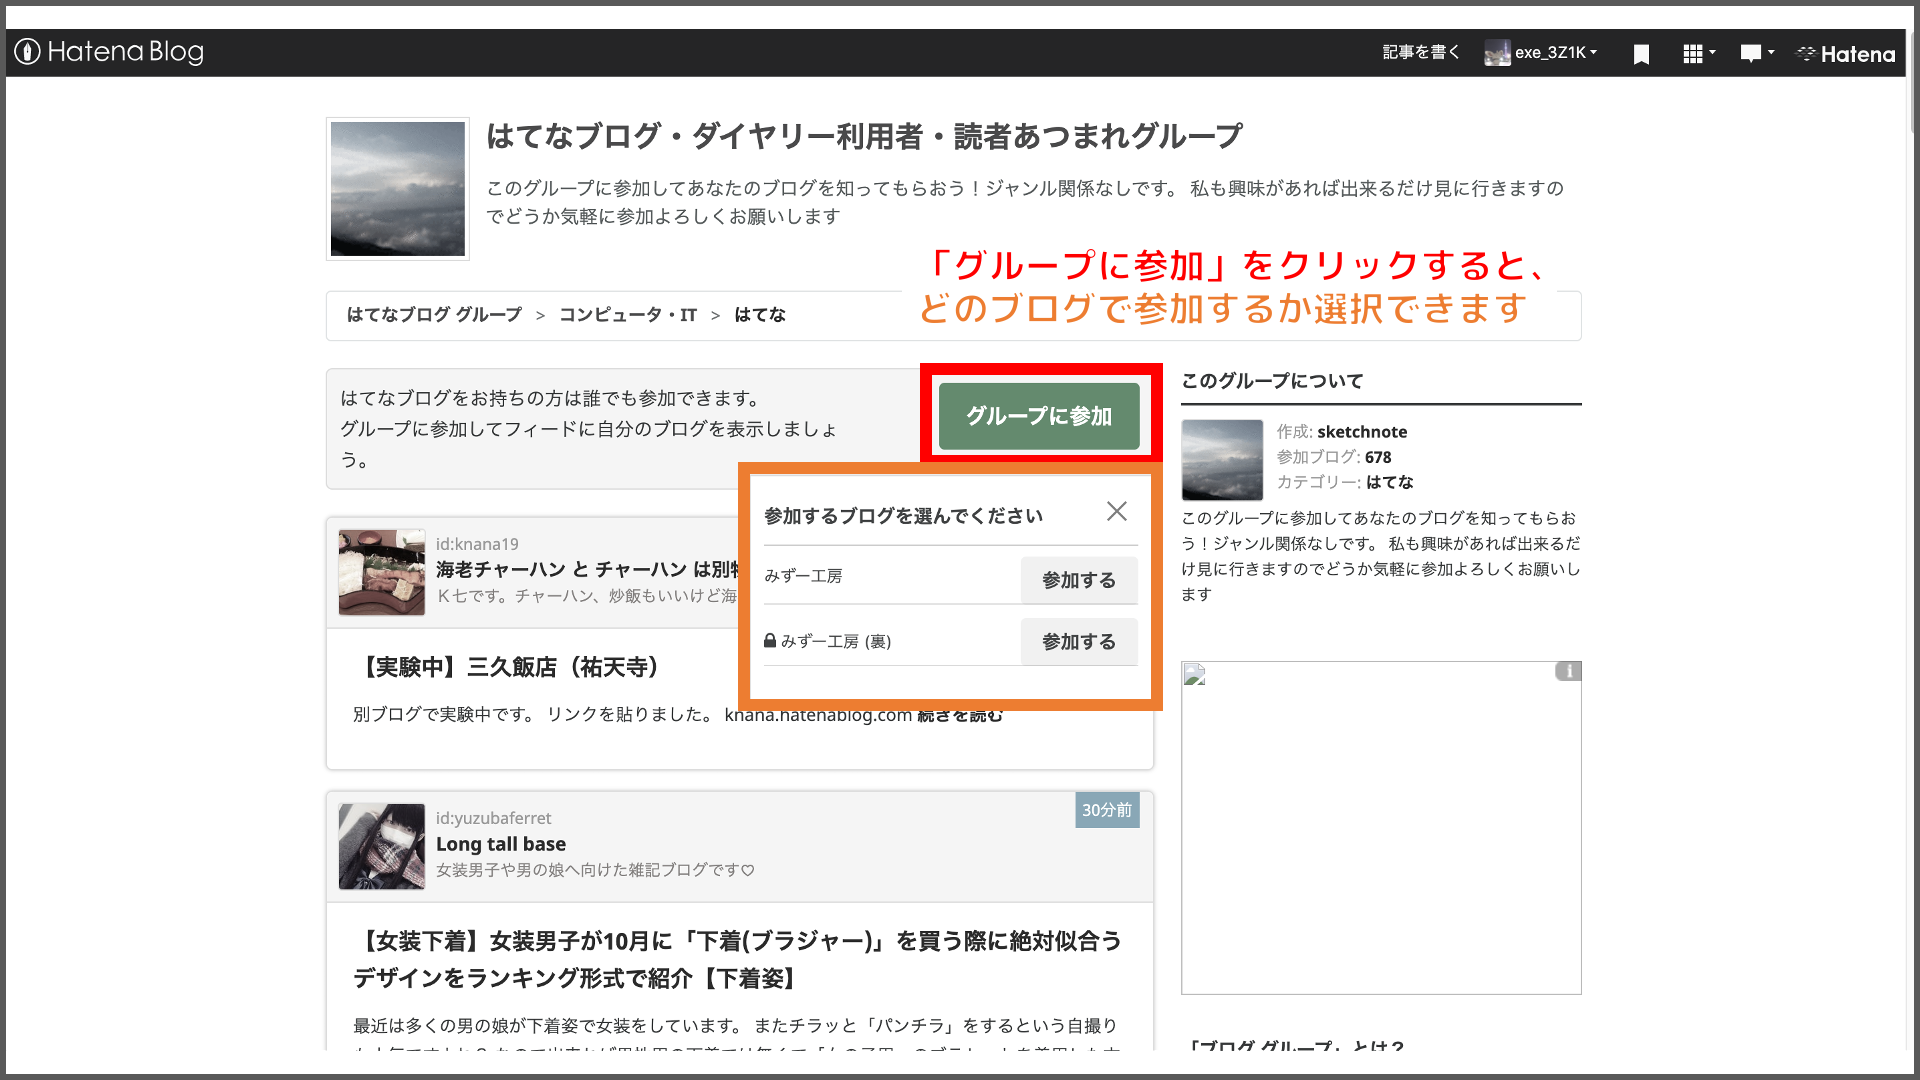
Task: Open the はてなブログ グループ breadcrumb
Action: pyautogui.click(x=434, y=315)
